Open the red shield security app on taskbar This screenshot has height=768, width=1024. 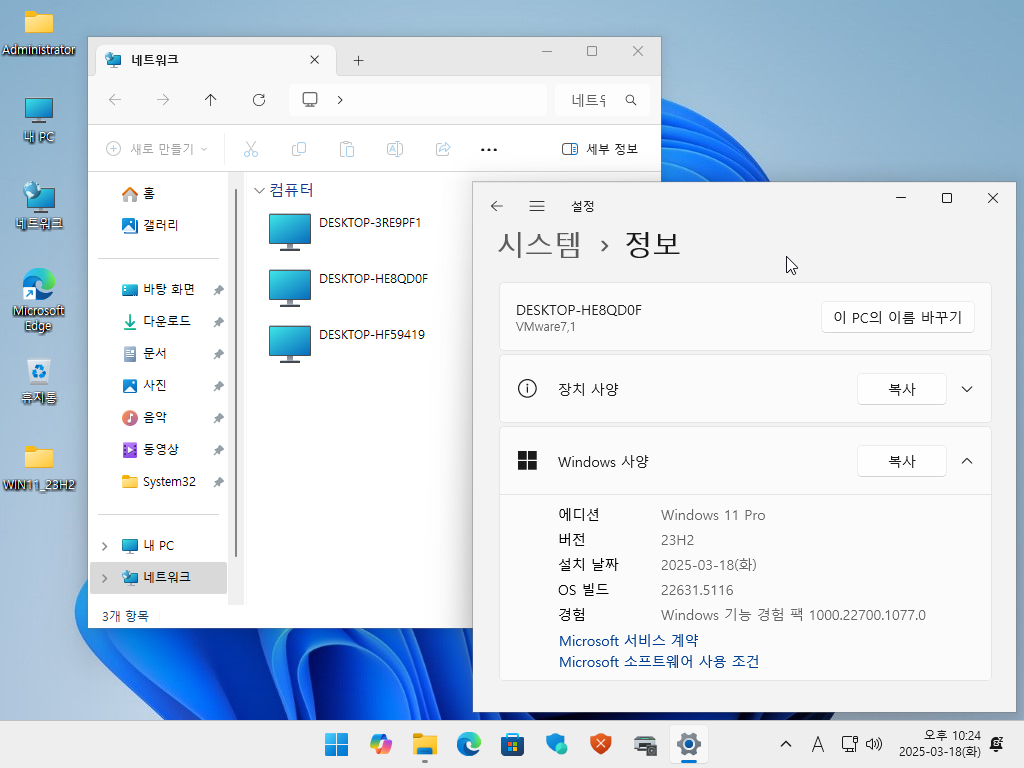coord(601,744)
